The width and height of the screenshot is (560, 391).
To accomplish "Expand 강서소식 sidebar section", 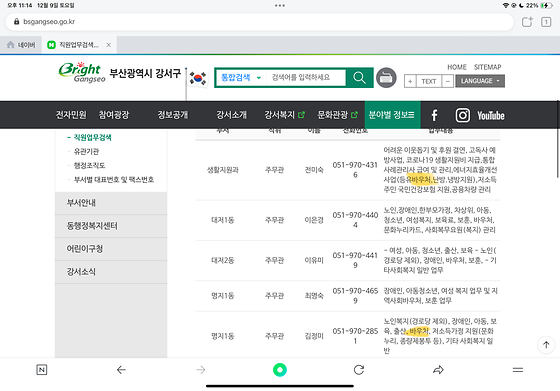I will pyautogui.click(x=111, y=272).
